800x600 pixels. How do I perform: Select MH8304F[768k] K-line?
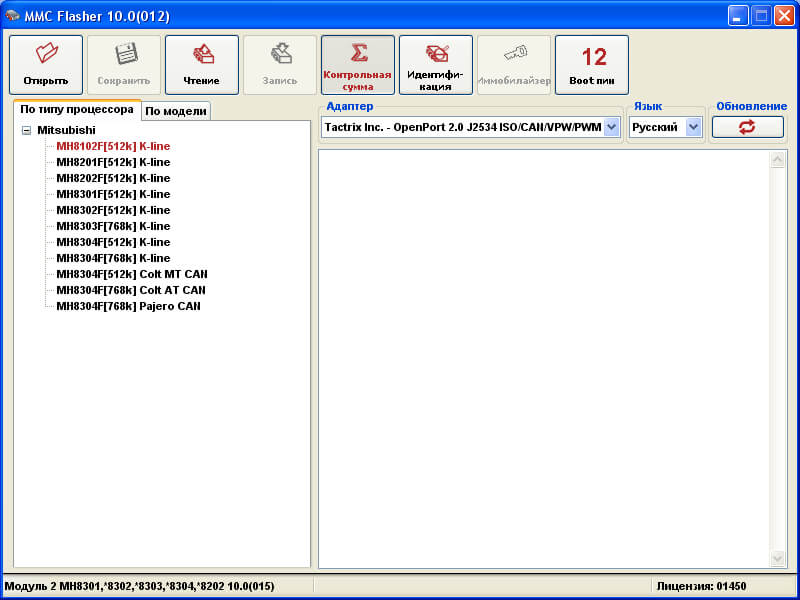tap(113, 258)
